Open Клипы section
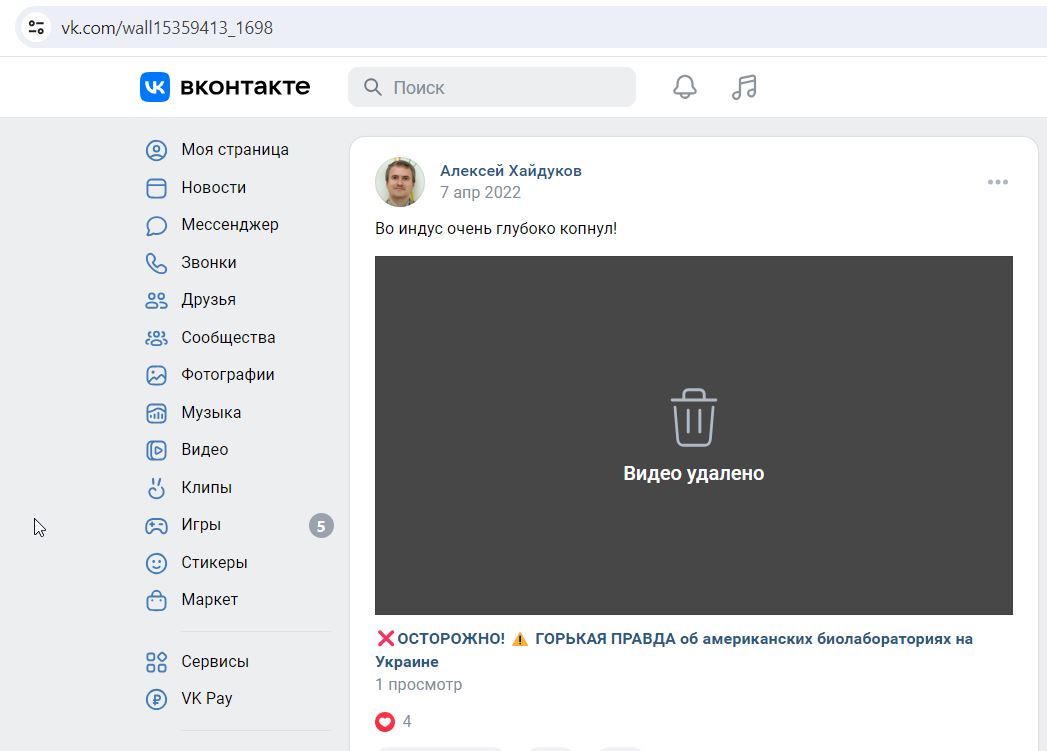1047x751 pixels. point(206,487)
